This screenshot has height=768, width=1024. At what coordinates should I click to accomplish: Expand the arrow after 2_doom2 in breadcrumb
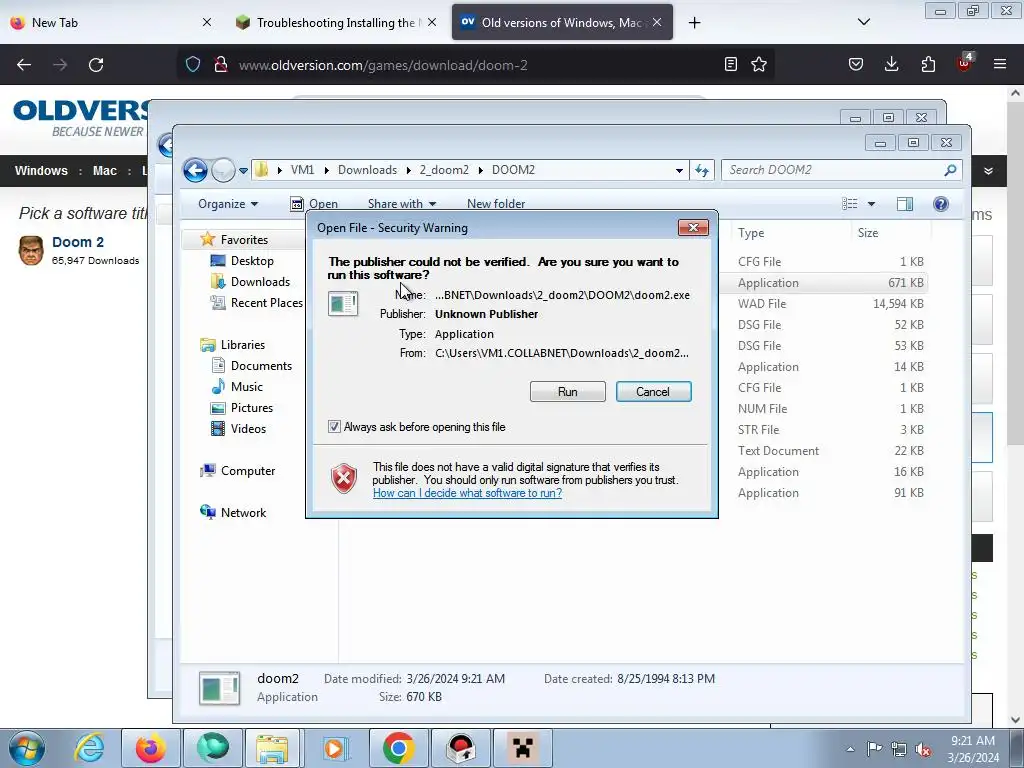click(x=481, y=170)
